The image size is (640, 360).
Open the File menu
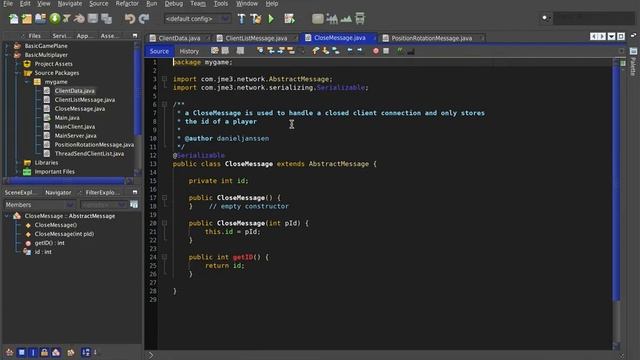click(x=8, y=4)
